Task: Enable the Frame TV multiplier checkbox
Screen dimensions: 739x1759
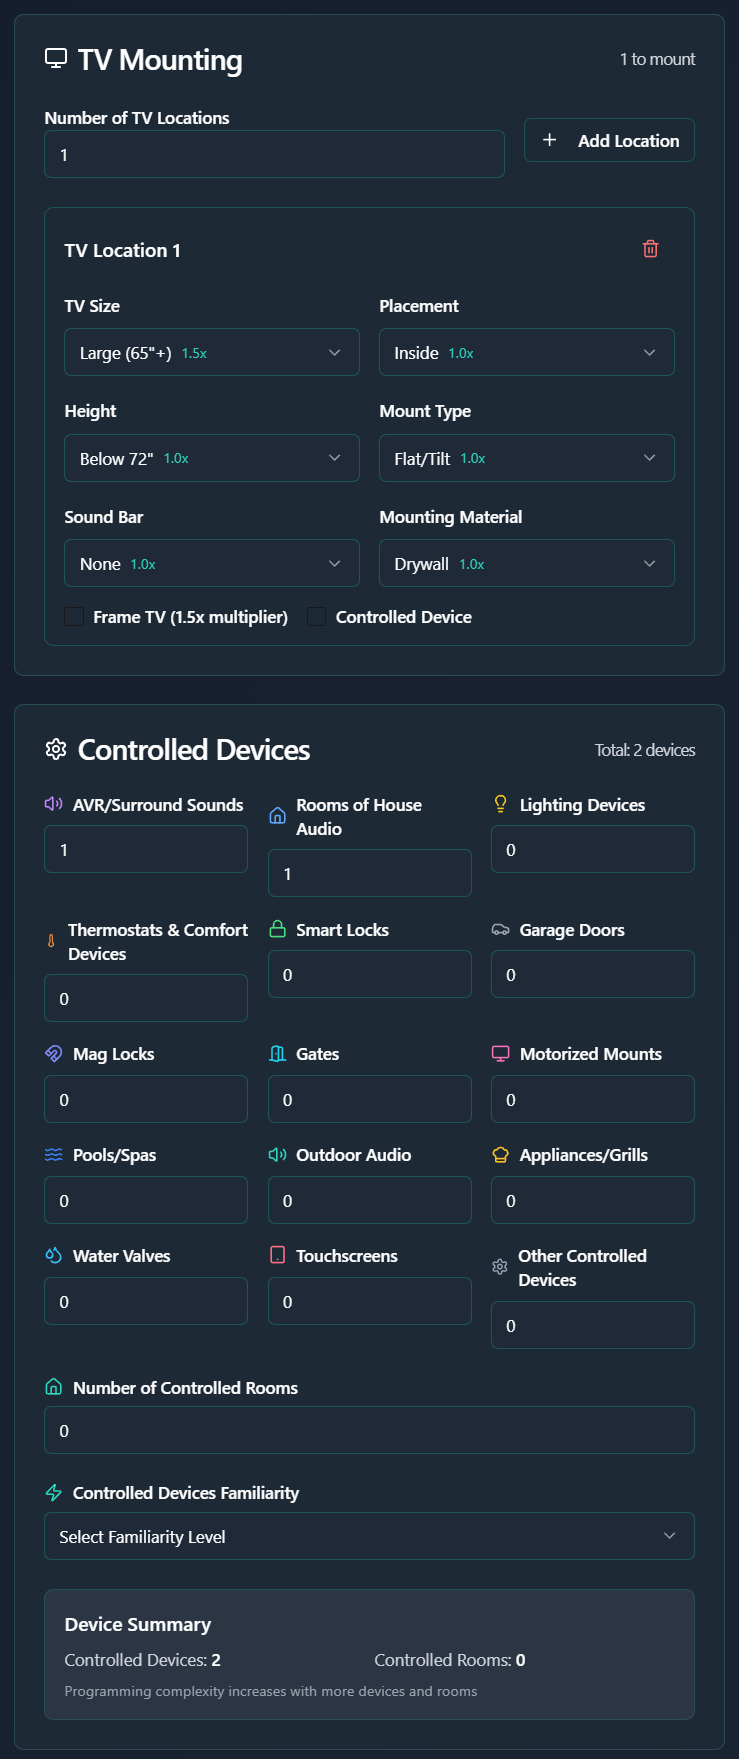Action: [74, 617]
